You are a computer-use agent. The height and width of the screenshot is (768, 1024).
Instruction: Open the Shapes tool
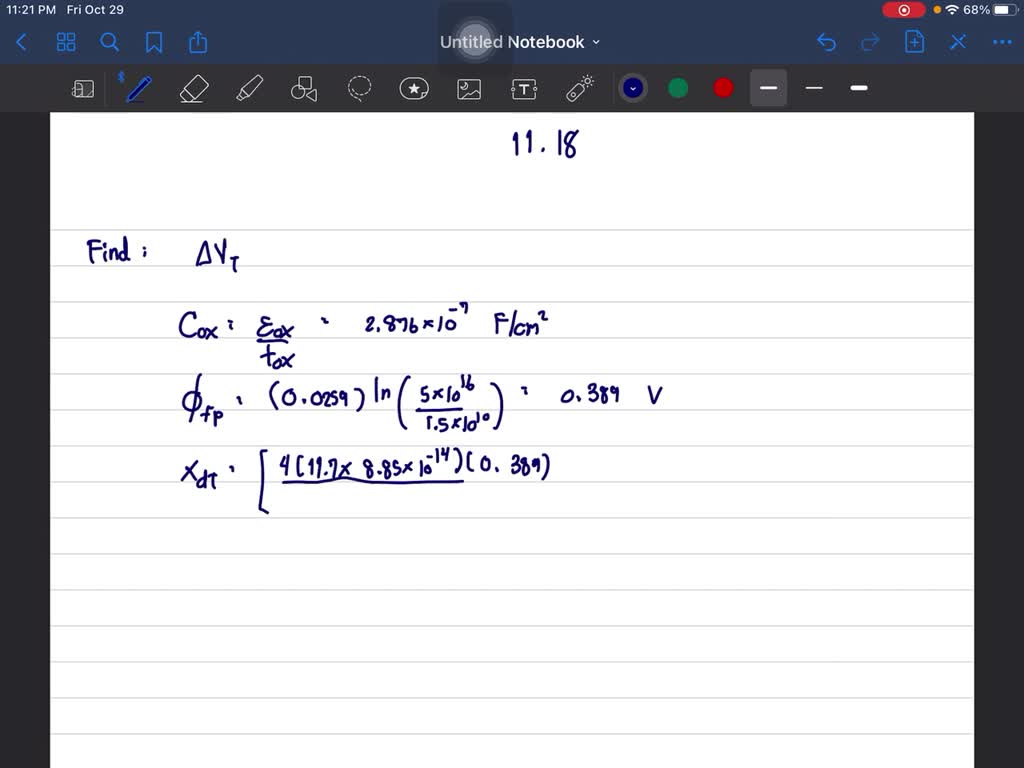[x=303, y=88]
